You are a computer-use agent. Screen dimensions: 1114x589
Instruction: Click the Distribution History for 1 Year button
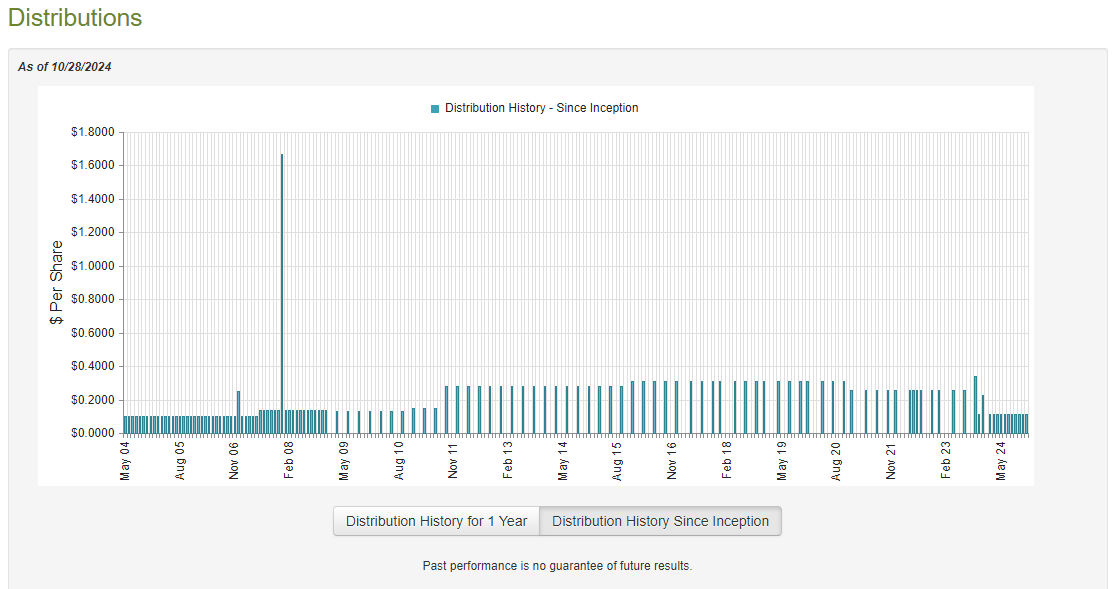[x=436, y=521]
